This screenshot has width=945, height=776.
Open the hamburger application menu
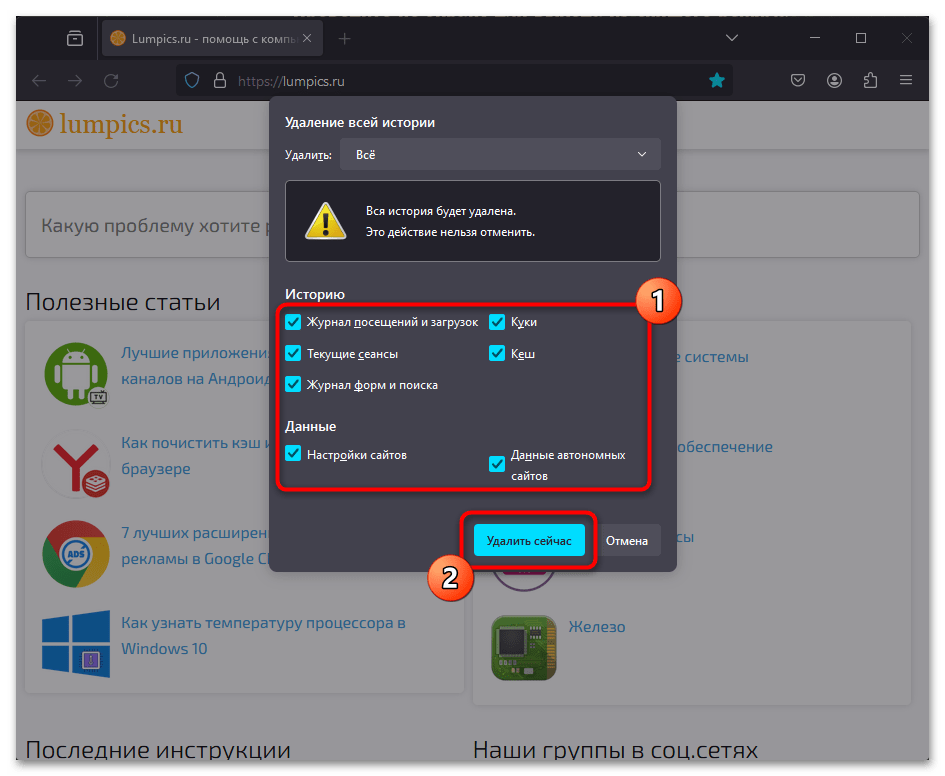tap(906, 80)
